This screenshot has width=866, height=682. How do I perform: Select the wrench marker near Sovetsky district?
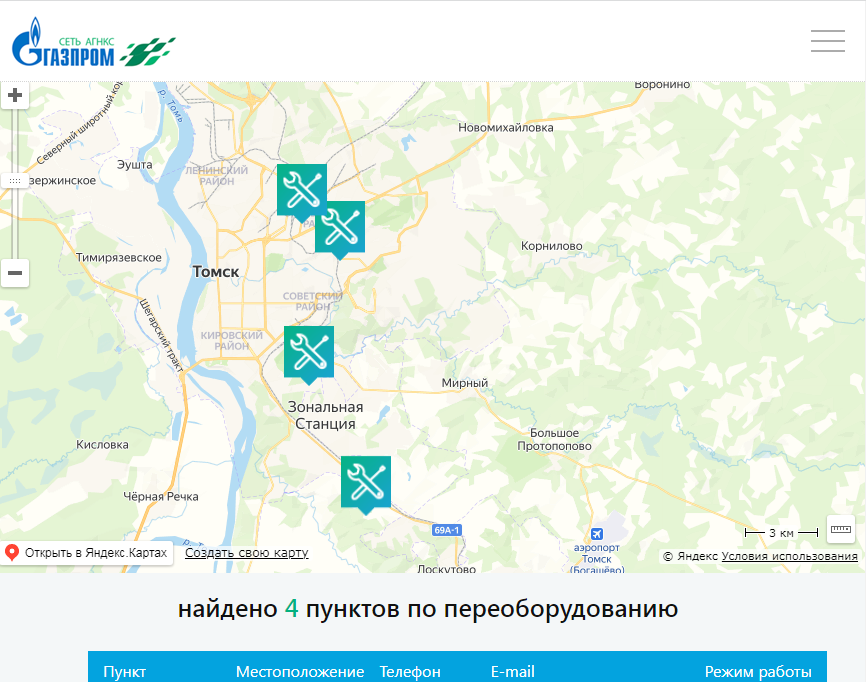(340, 227)
